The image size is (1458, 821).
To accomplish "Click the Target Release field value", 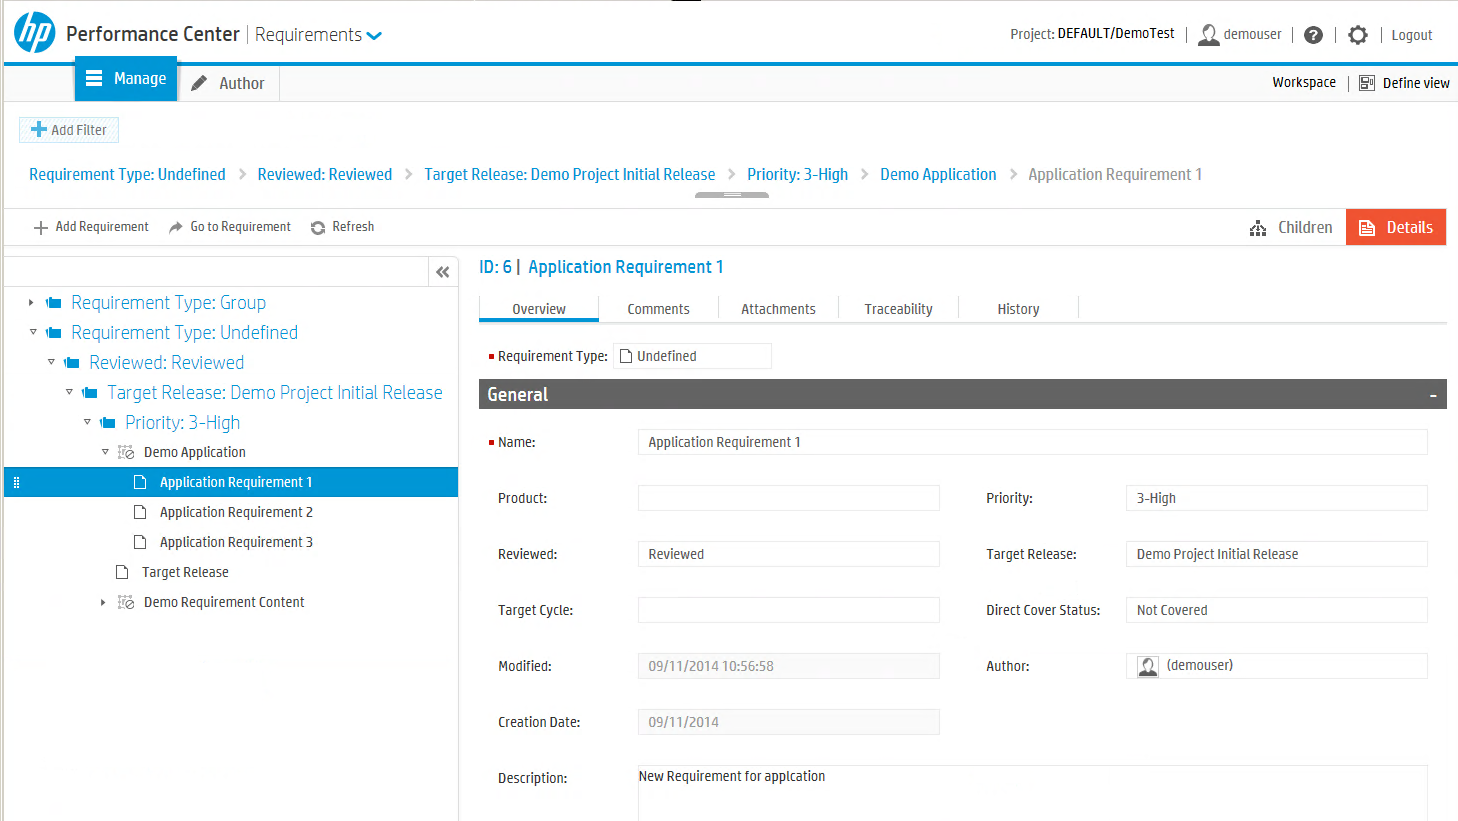I will point(1277,554).
